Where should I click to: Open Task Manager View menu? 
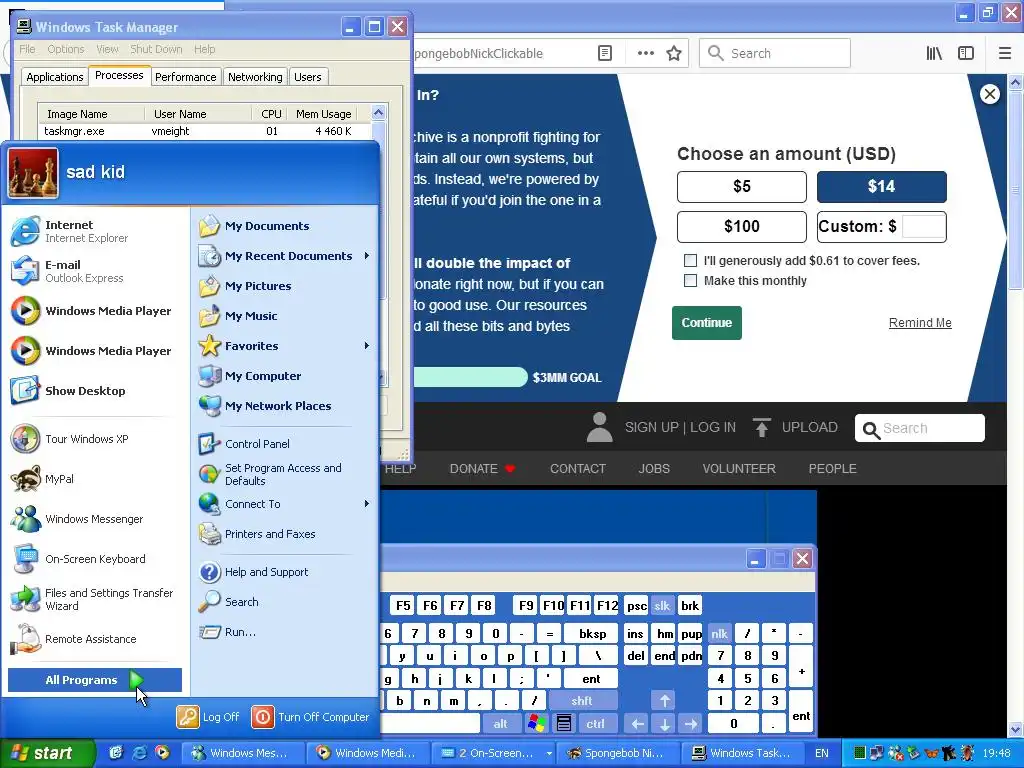(107, 49)
